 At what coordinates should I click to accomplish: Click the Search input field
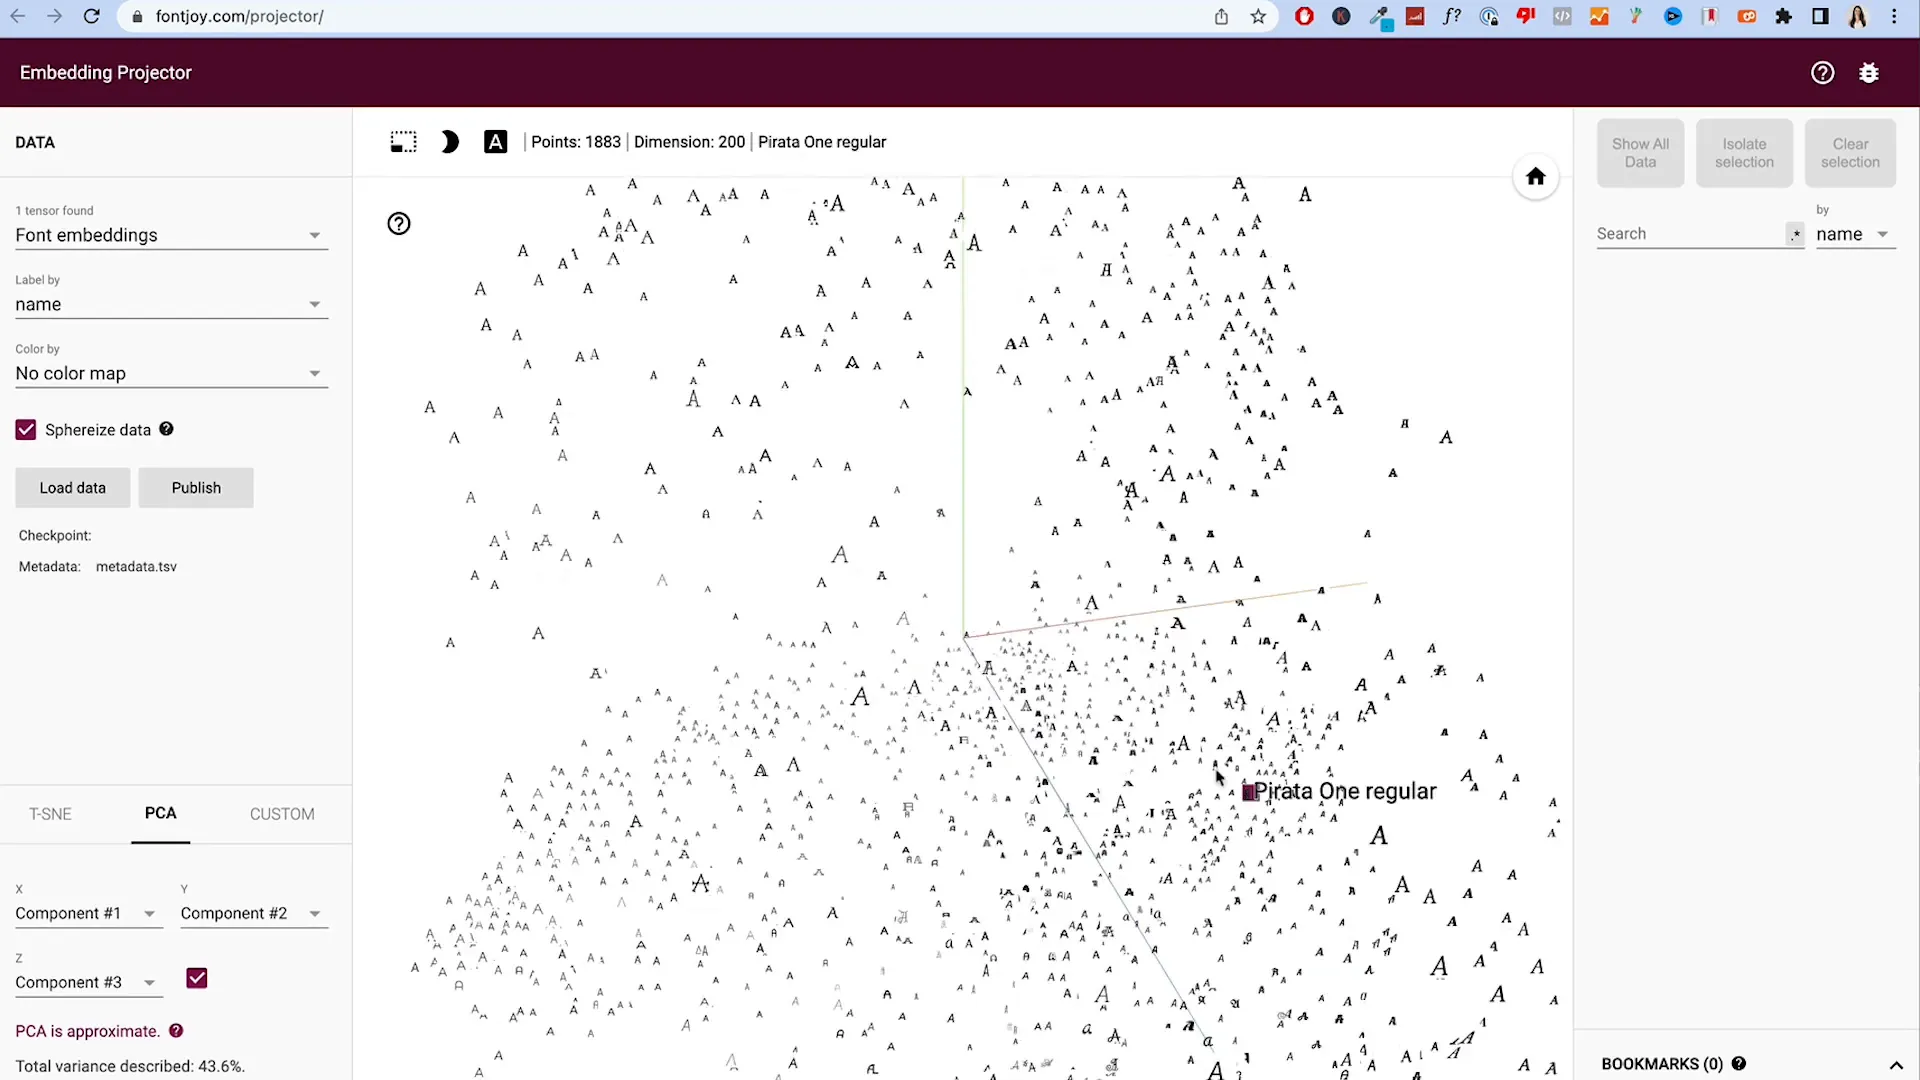1690,234
